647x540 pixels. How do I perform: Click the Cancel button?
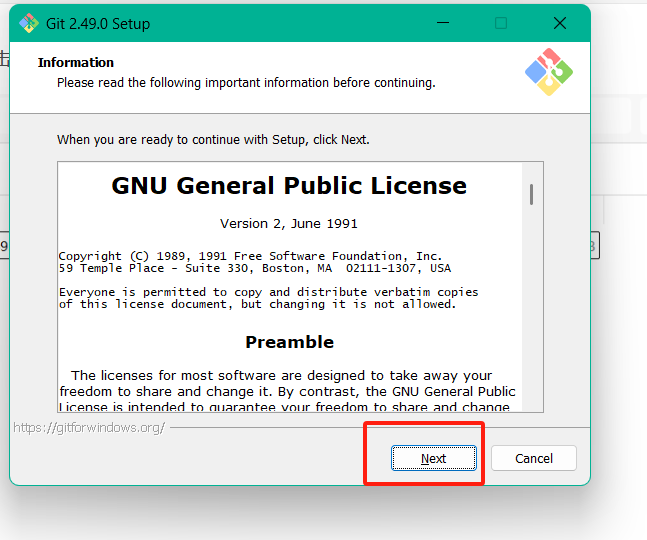[534, 458]
